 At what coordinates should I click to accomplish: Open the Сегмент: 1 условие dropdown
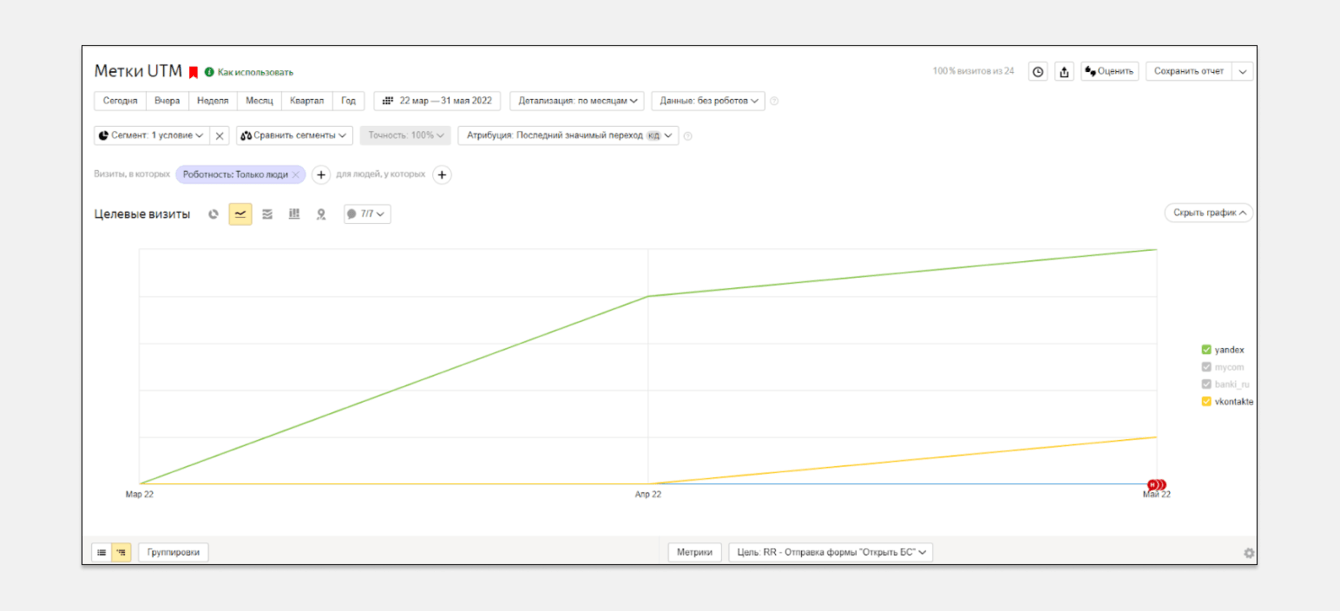[151, 135]
